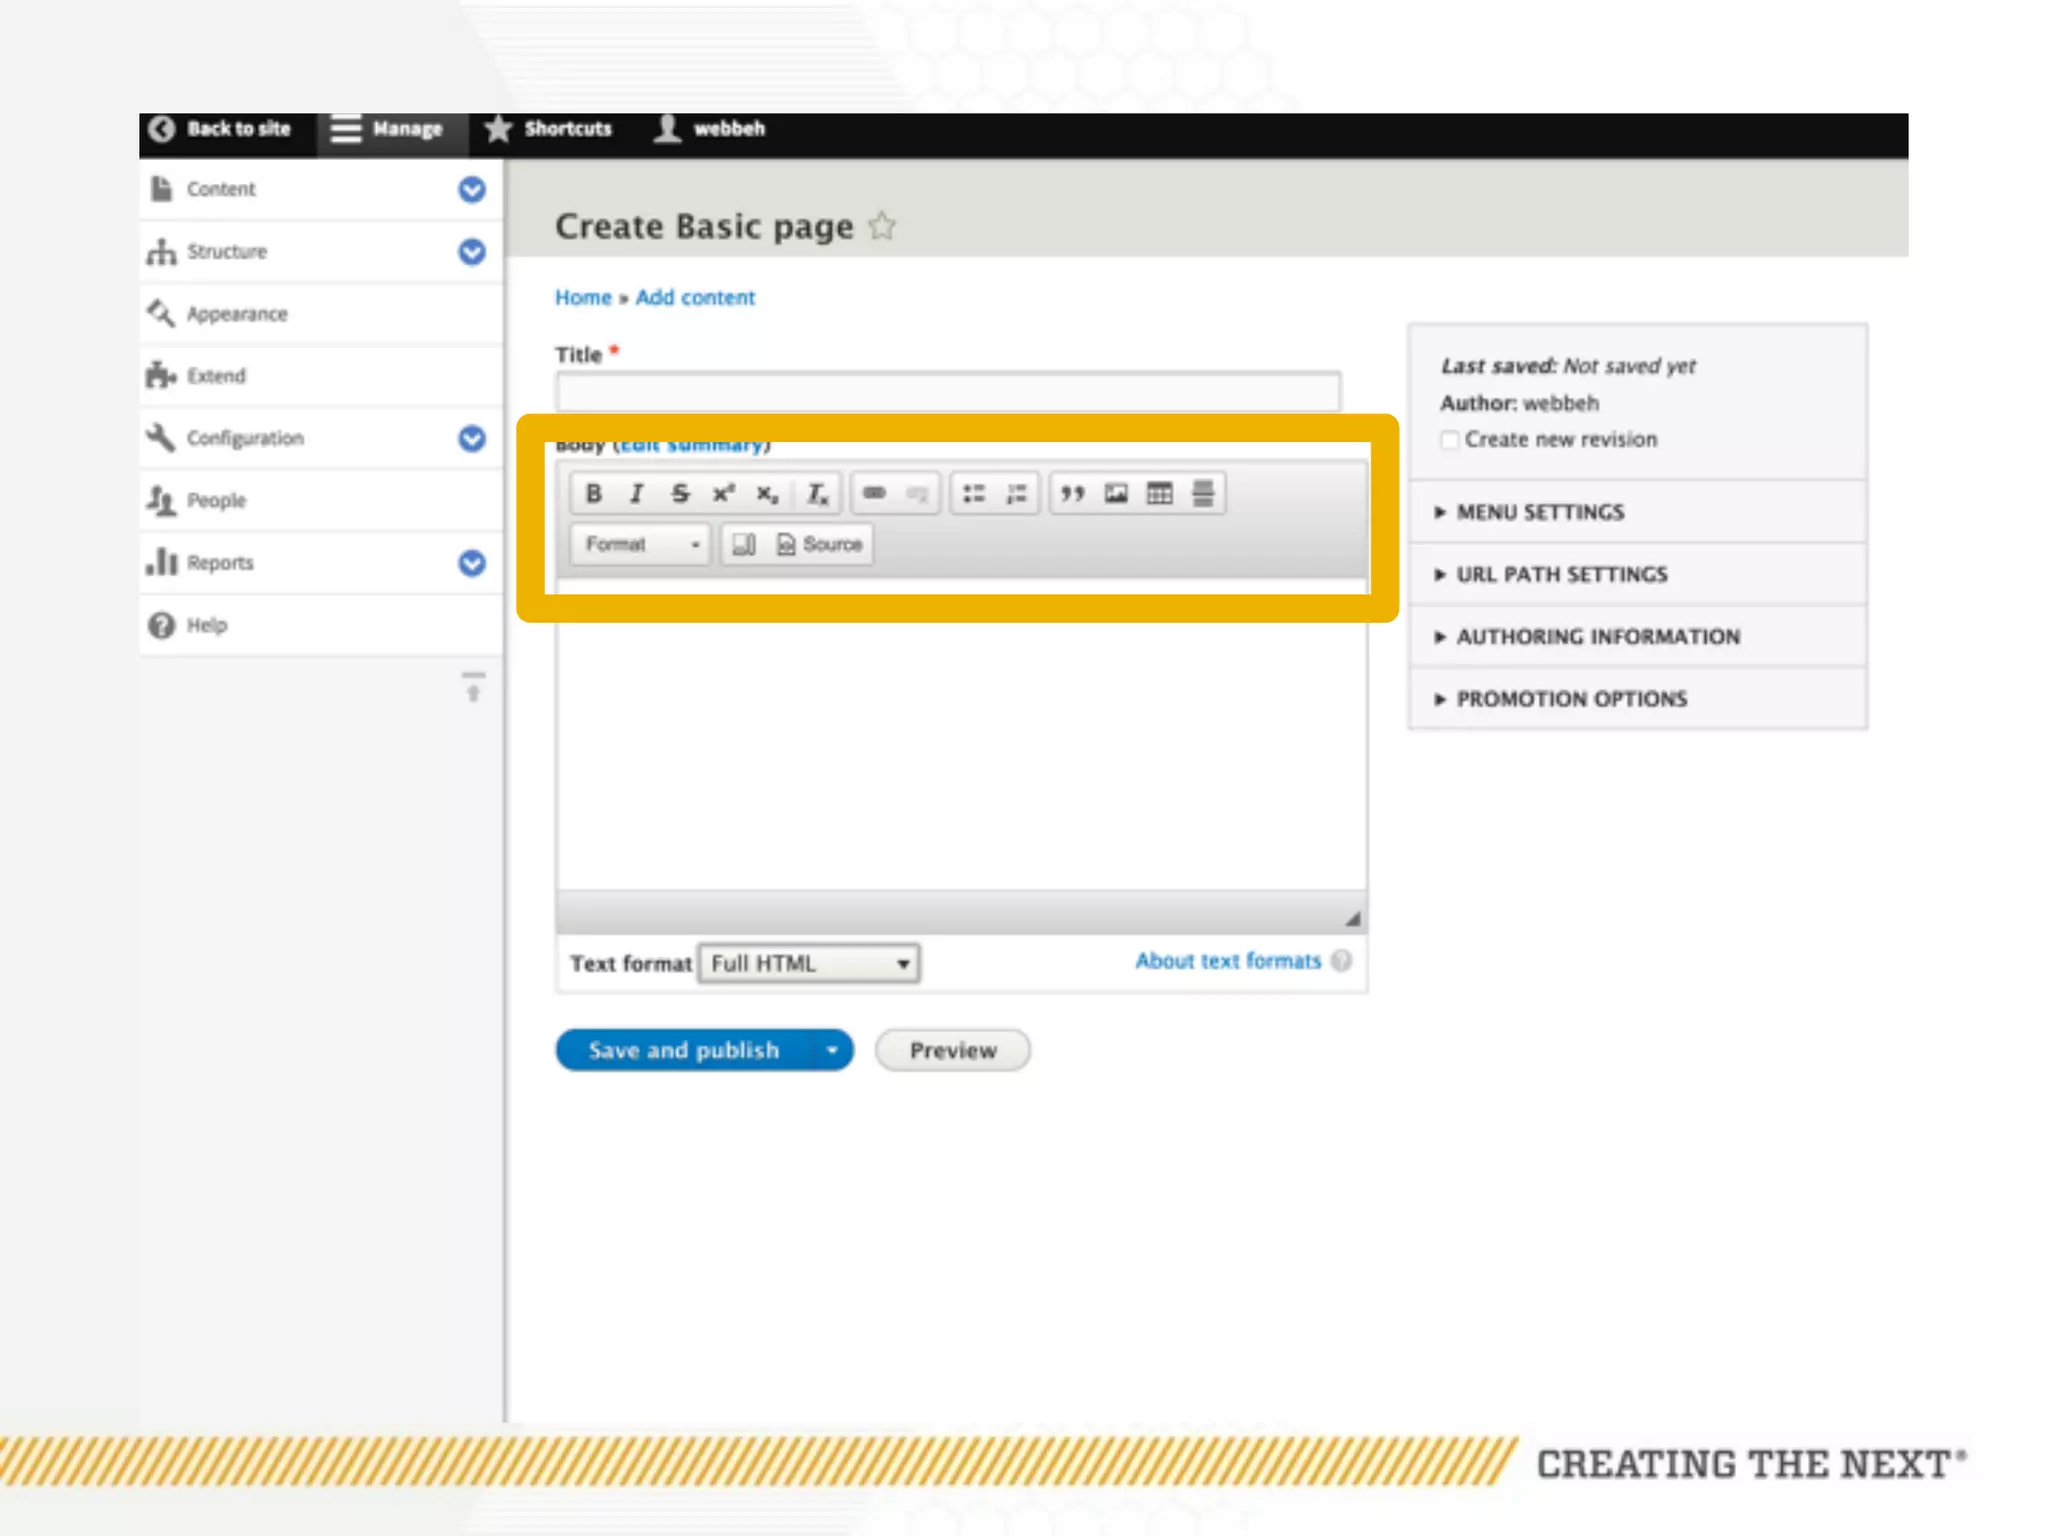Insert a table via toolbar icon
The width and height of the screenshot is (2048, 1536).
coord(1159,493)
